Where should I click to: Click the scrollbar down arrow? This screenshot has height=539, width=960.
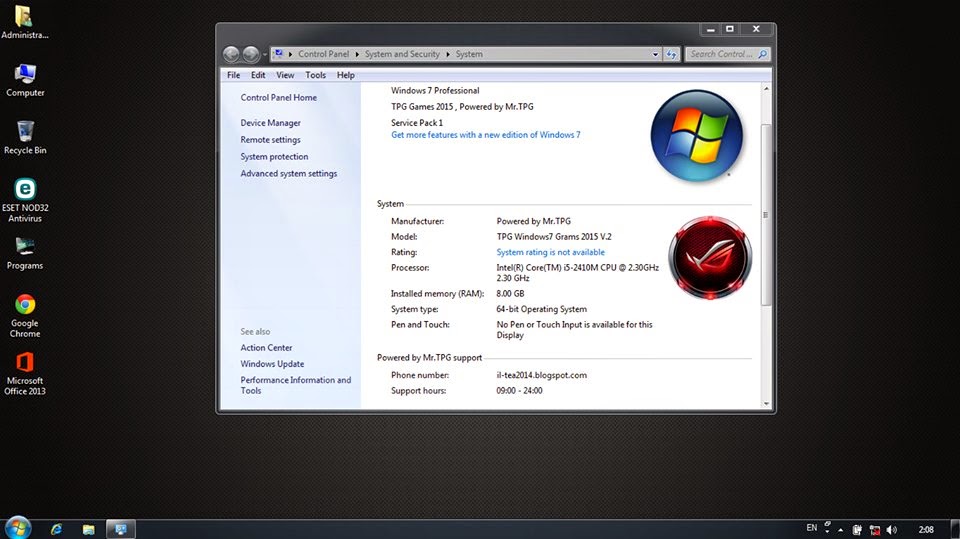pos(766,404)
